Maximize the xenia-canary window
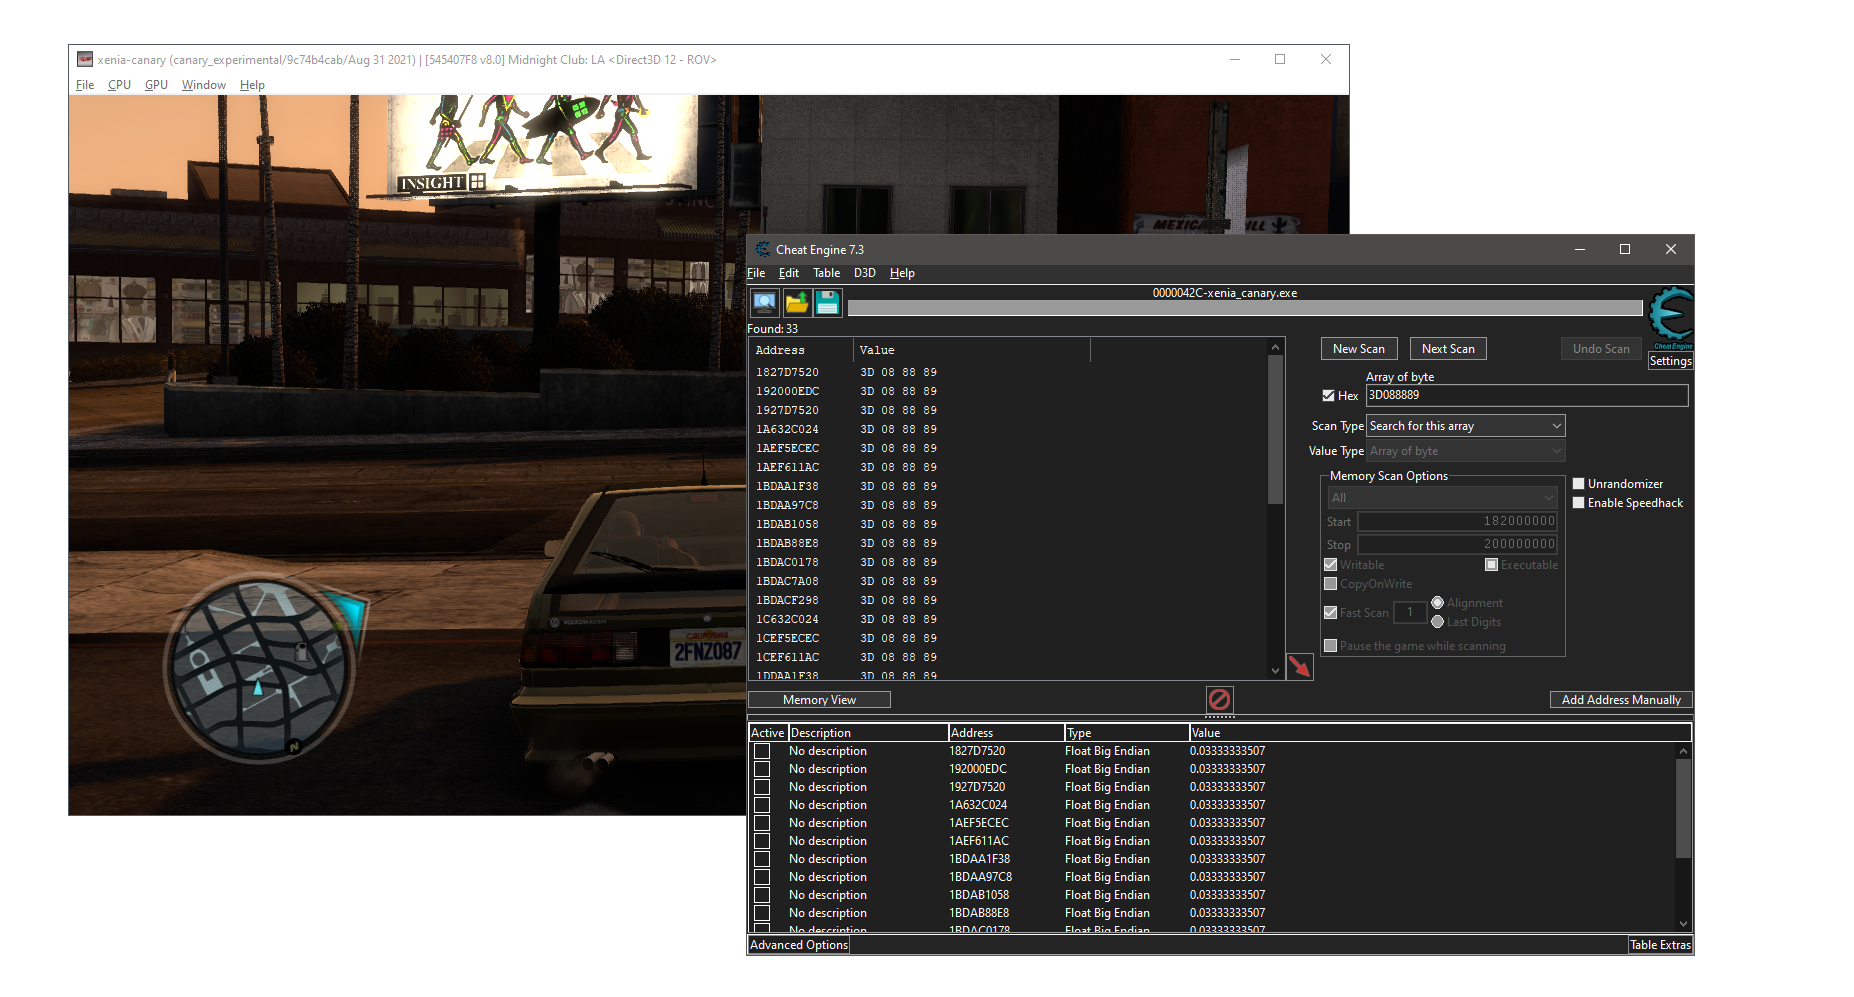1854x997 pixels. click(1280, 59)
